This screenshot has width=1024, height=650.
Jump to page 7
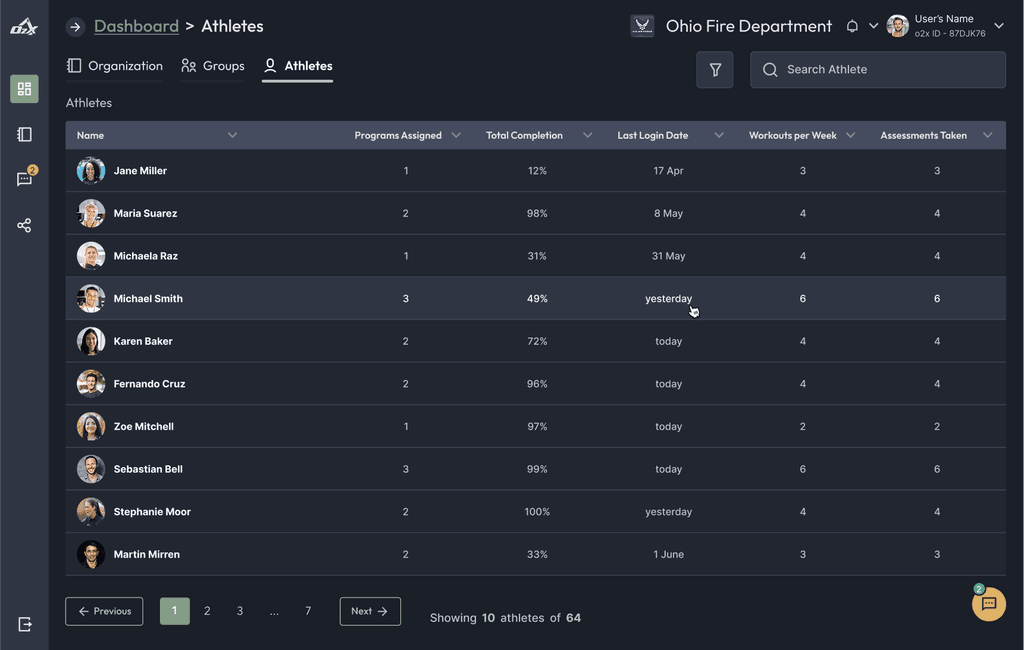(x=308, y=611)
